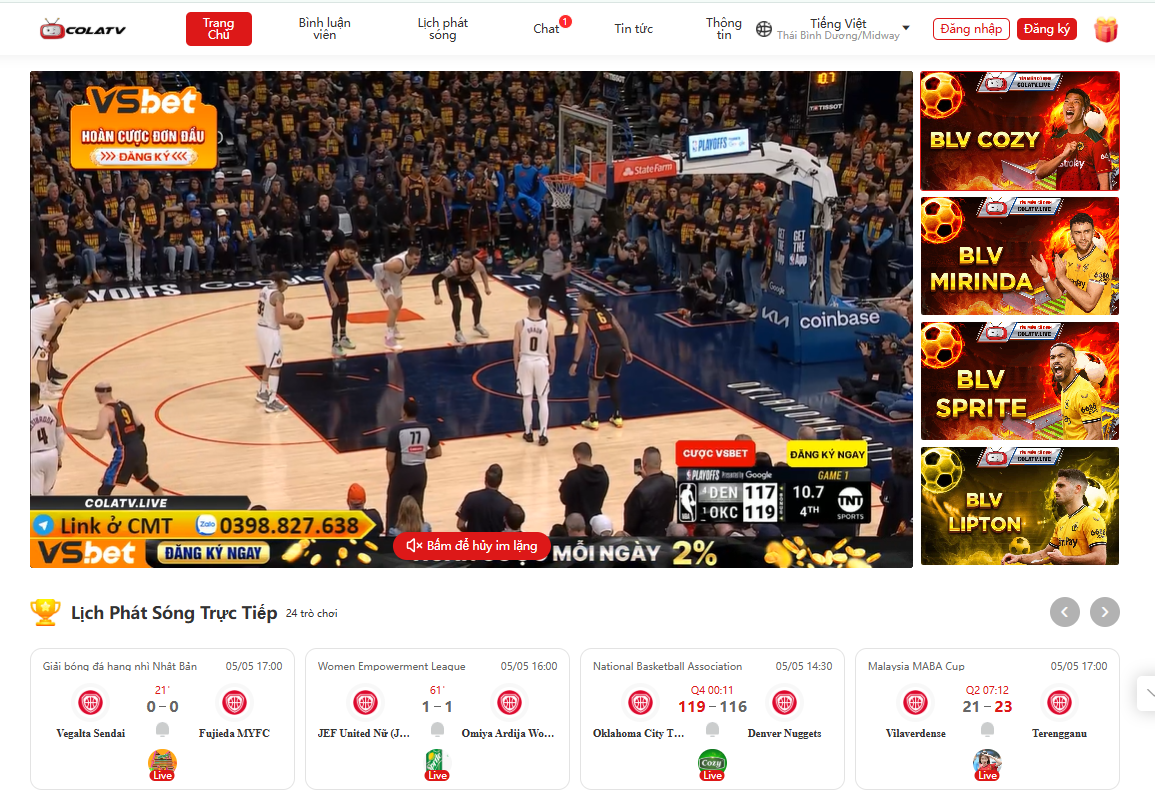Click the trophy icon beside Lịch Phát Sóng

[x=45, y=613]
